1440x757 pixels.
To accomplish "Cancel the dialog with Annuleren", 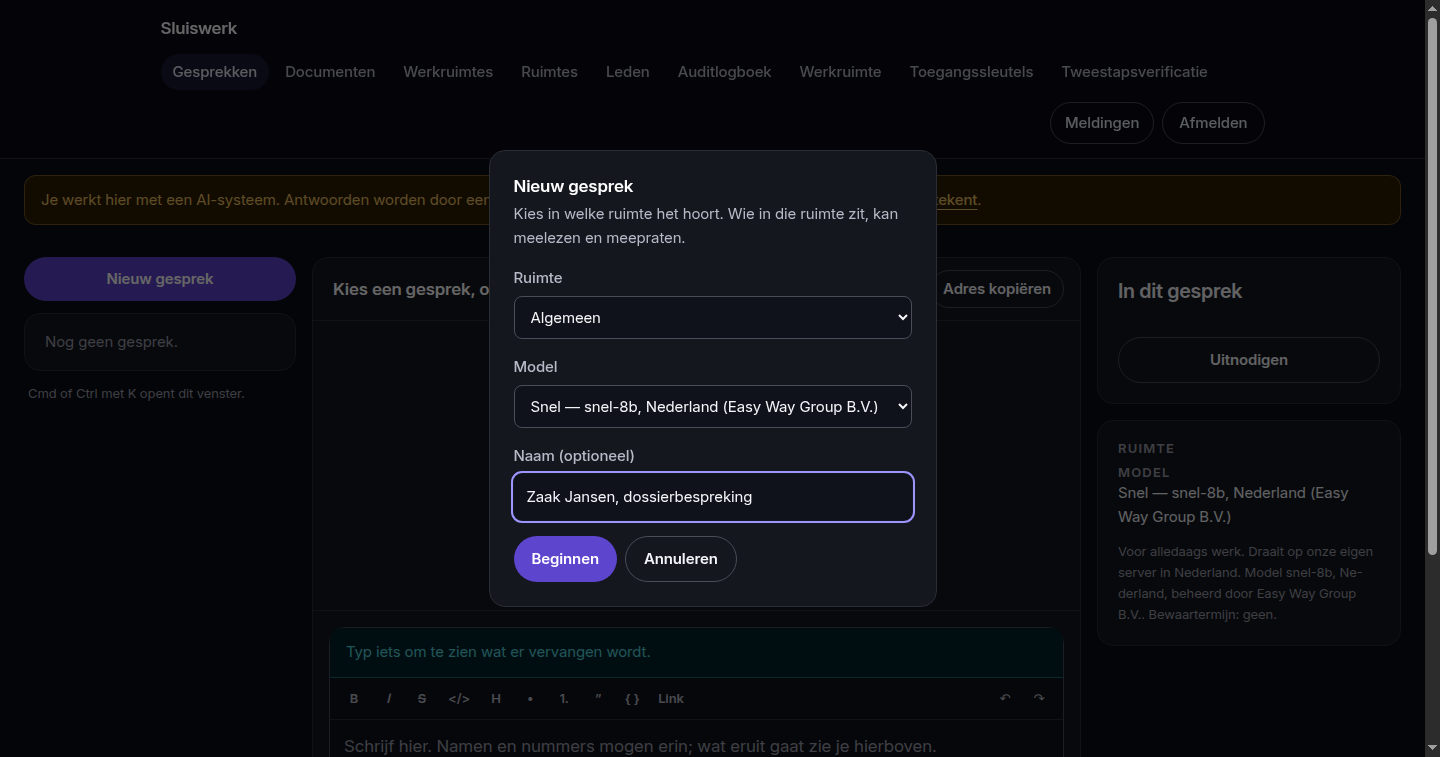I will click(681, 559).
